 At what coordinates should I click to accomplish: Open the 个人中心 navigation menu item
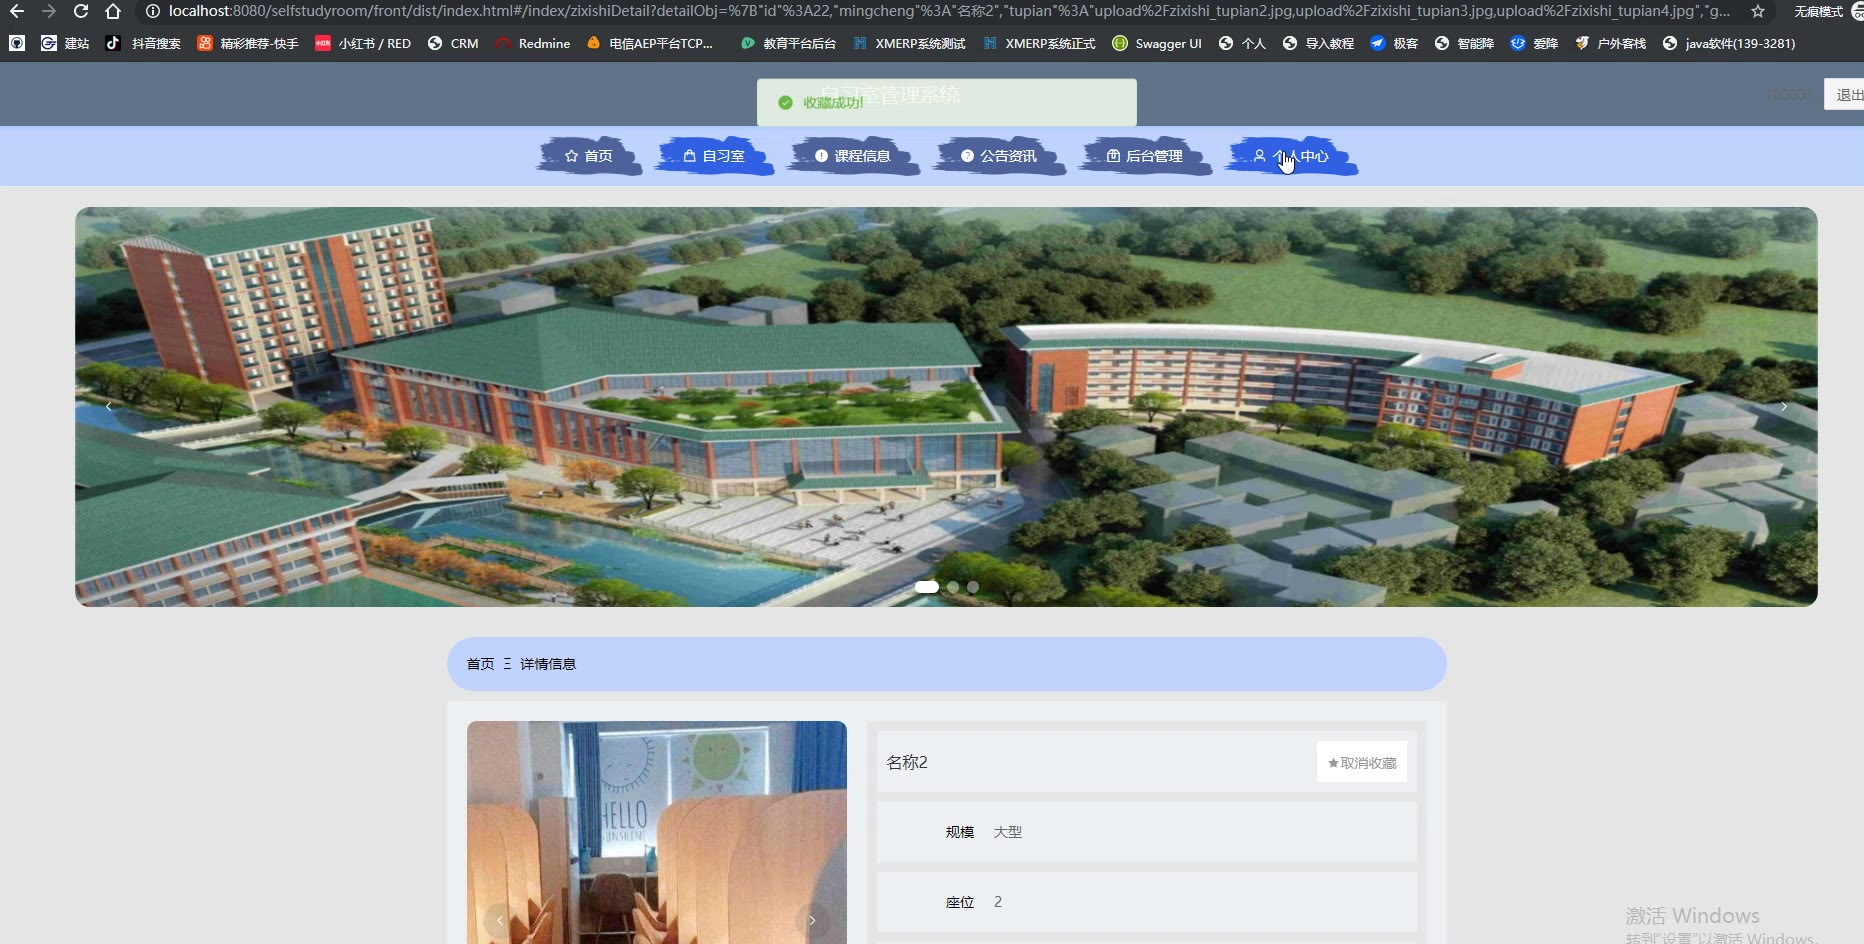1291,156
